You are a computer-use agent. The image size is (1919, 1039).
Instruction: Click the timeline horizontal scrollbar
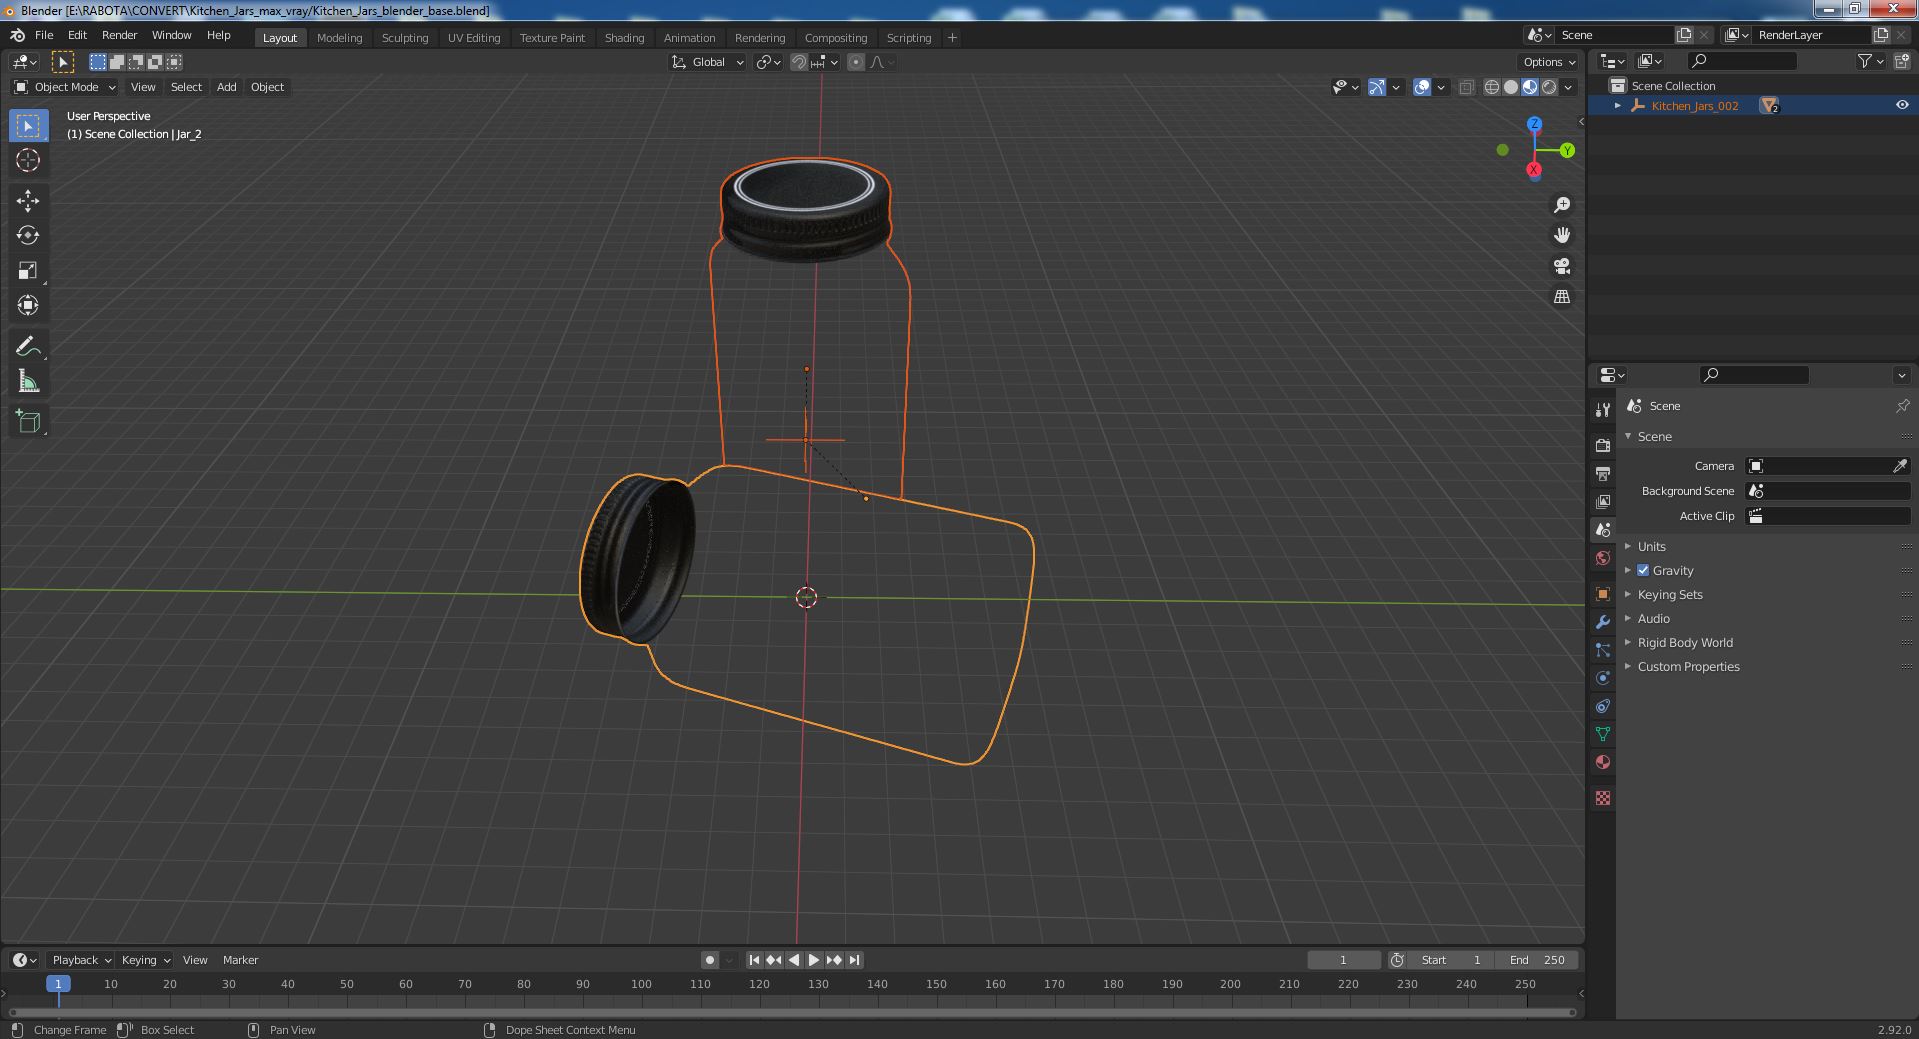click(793, 1012)
